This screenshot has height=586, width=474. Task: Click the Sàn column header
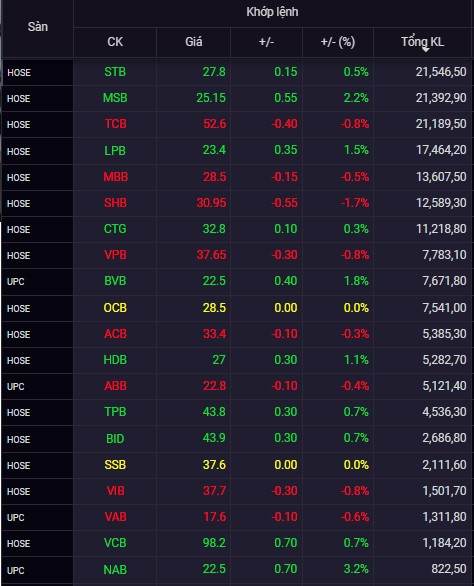tap(38, 27)
